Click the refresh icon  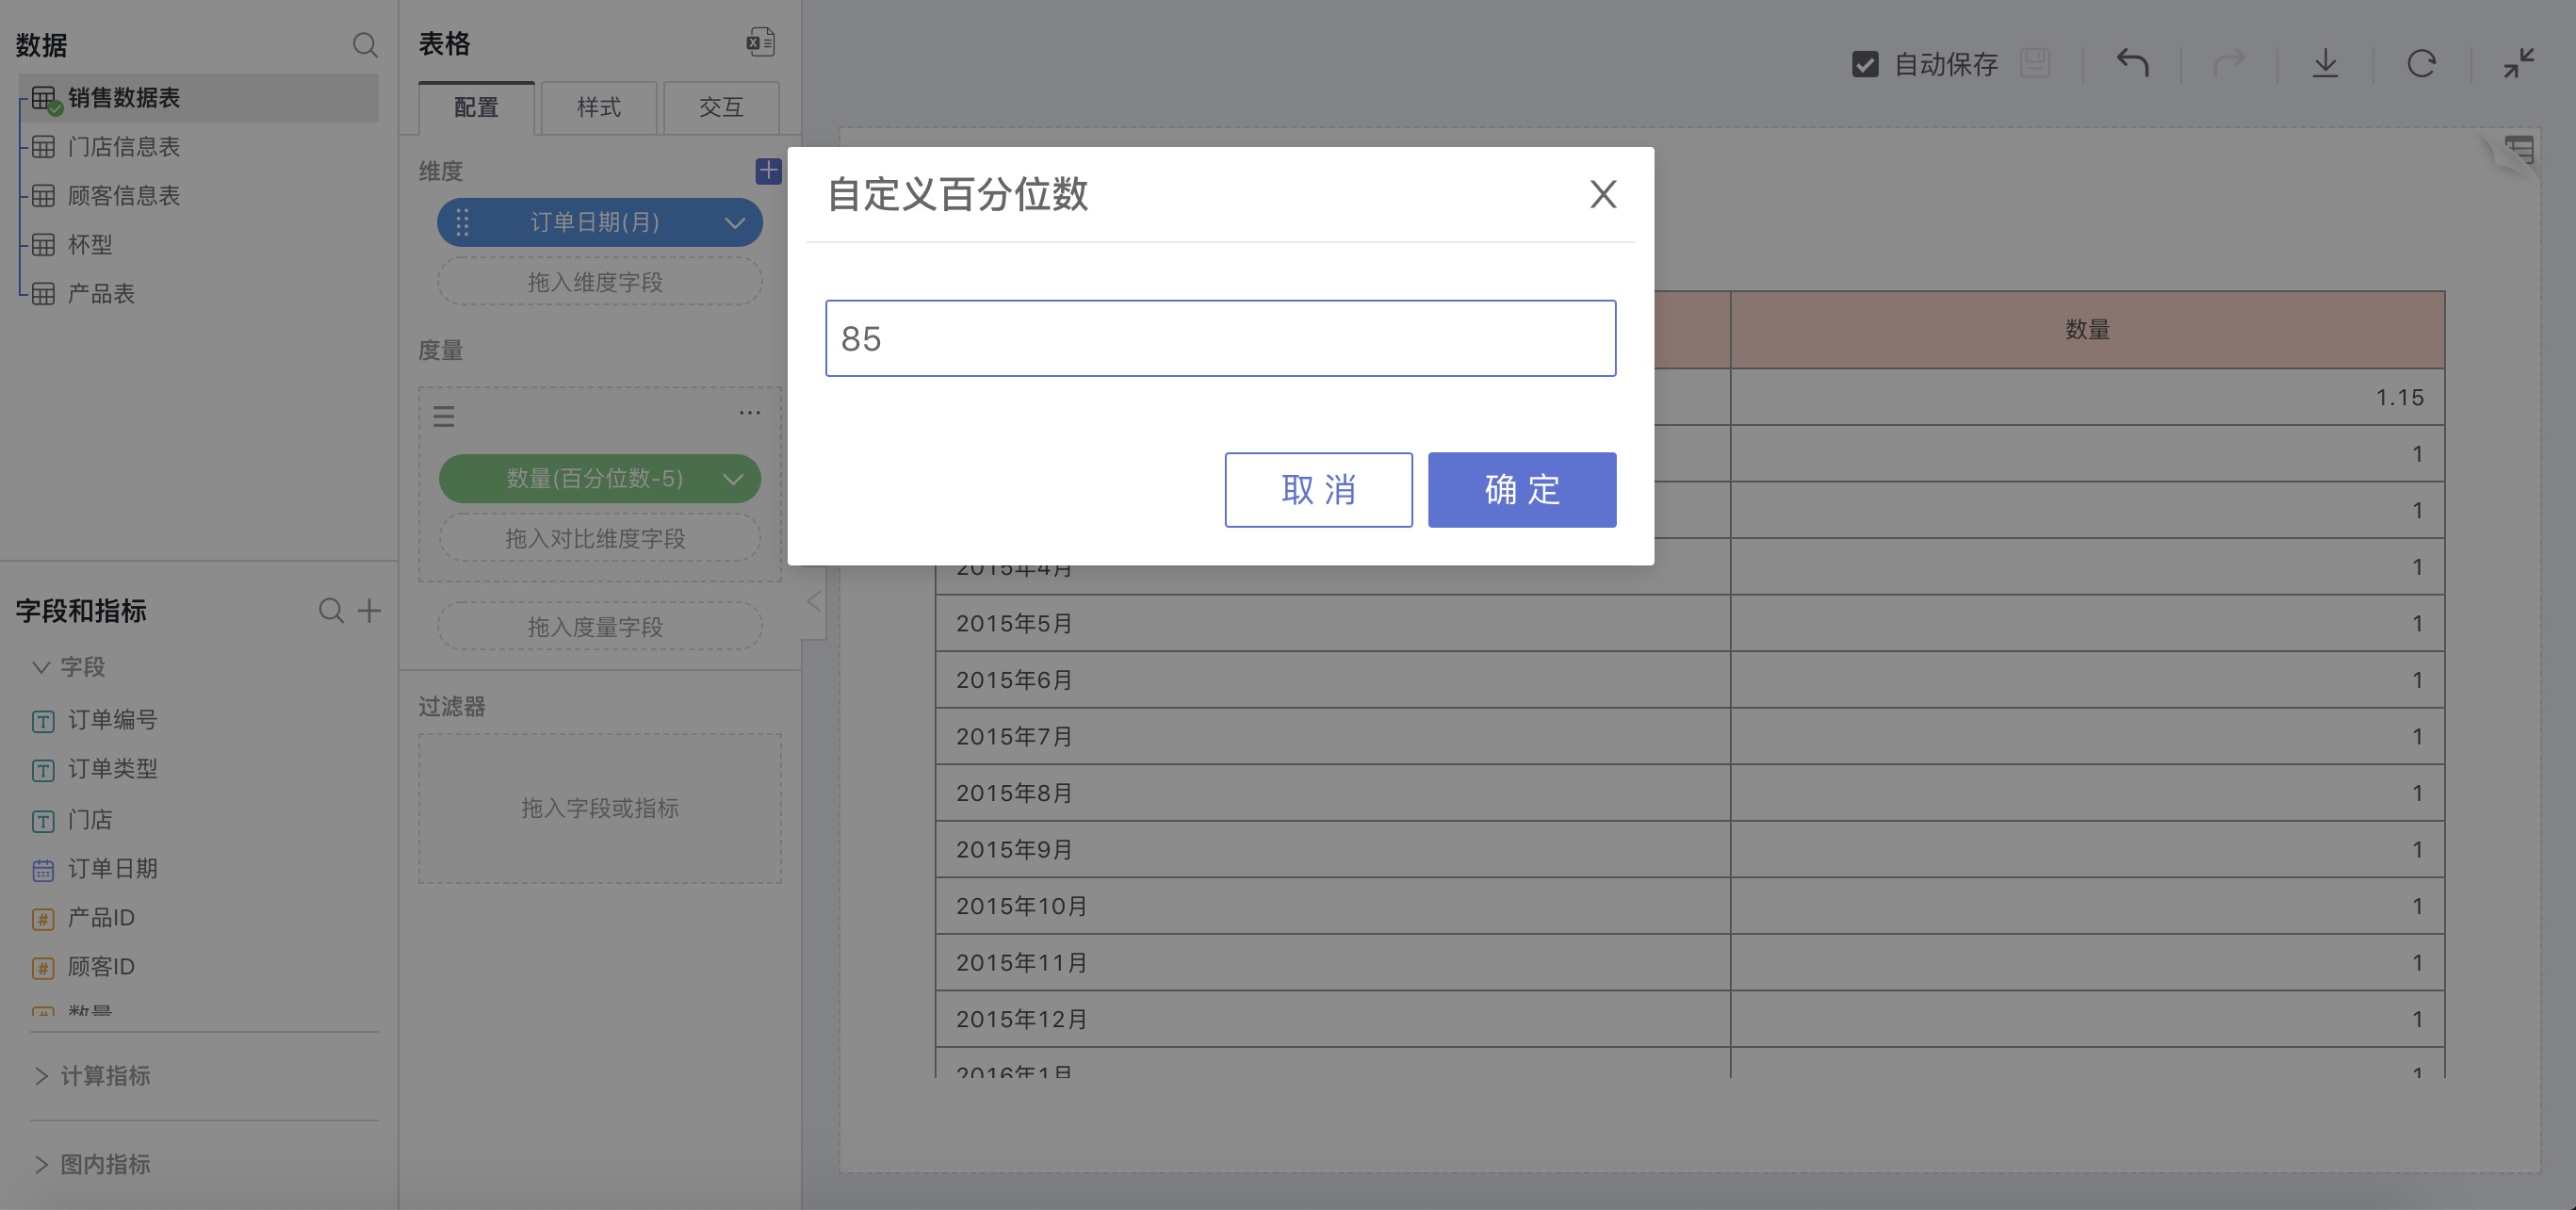(2422, 63)
